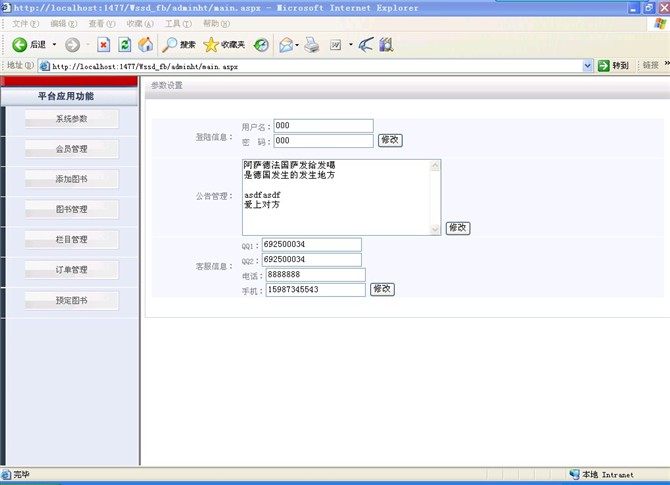Open the 文件 menu
The width and height of the screenshot is (670, 485).
[26, 24]
